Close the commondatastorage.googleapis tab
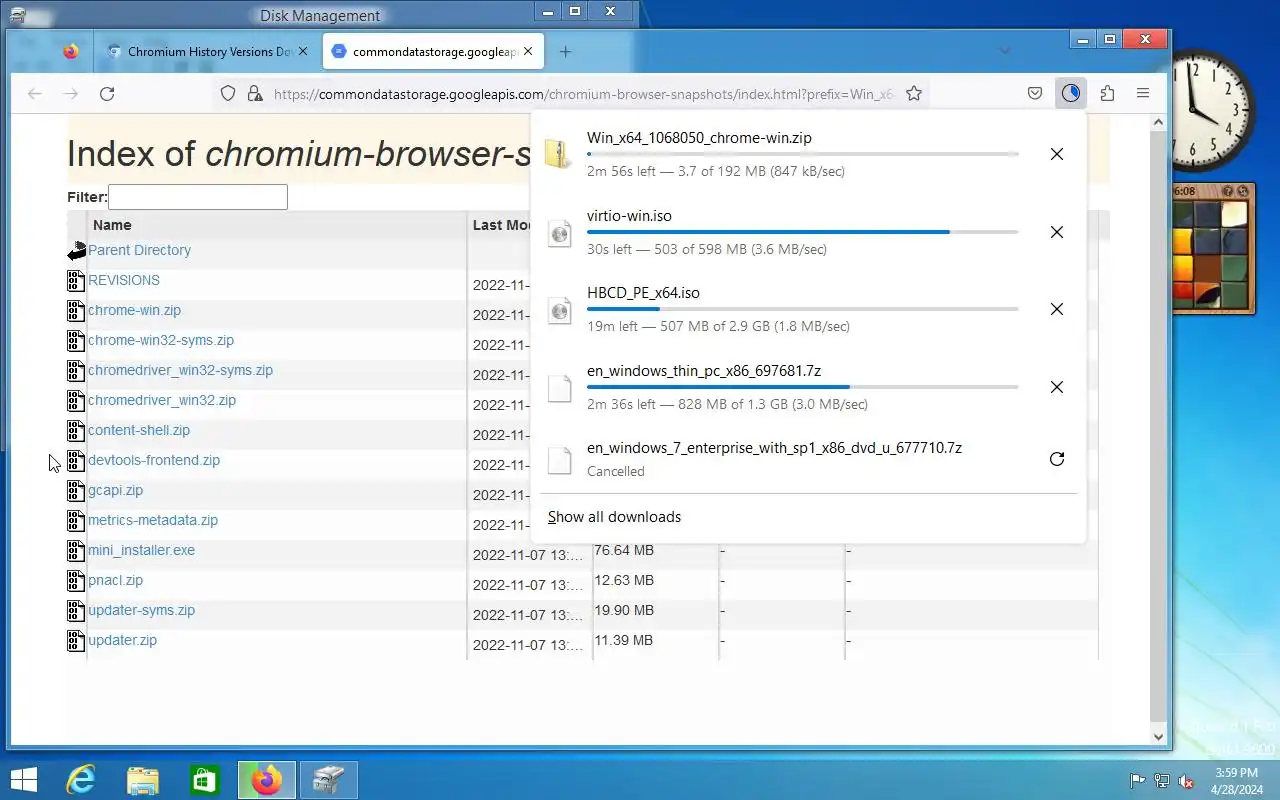Image resolution: width=1280 pixels, height=800 pixels. 528,51
